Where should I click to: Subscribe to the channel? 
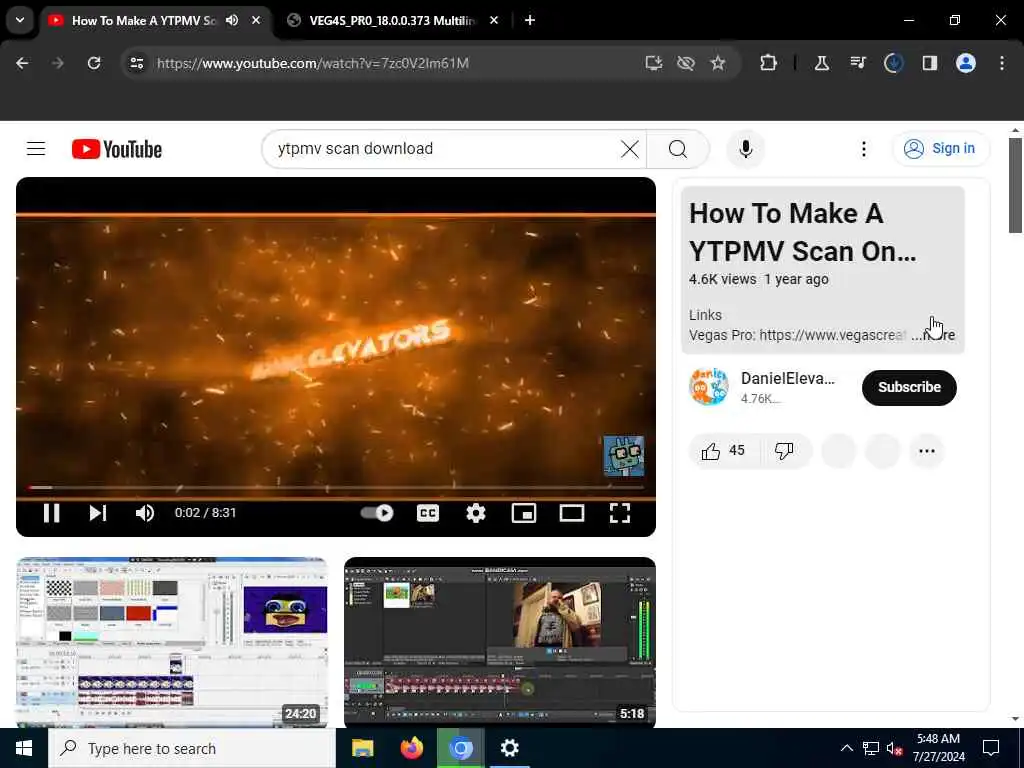click(x=909, y=387)
